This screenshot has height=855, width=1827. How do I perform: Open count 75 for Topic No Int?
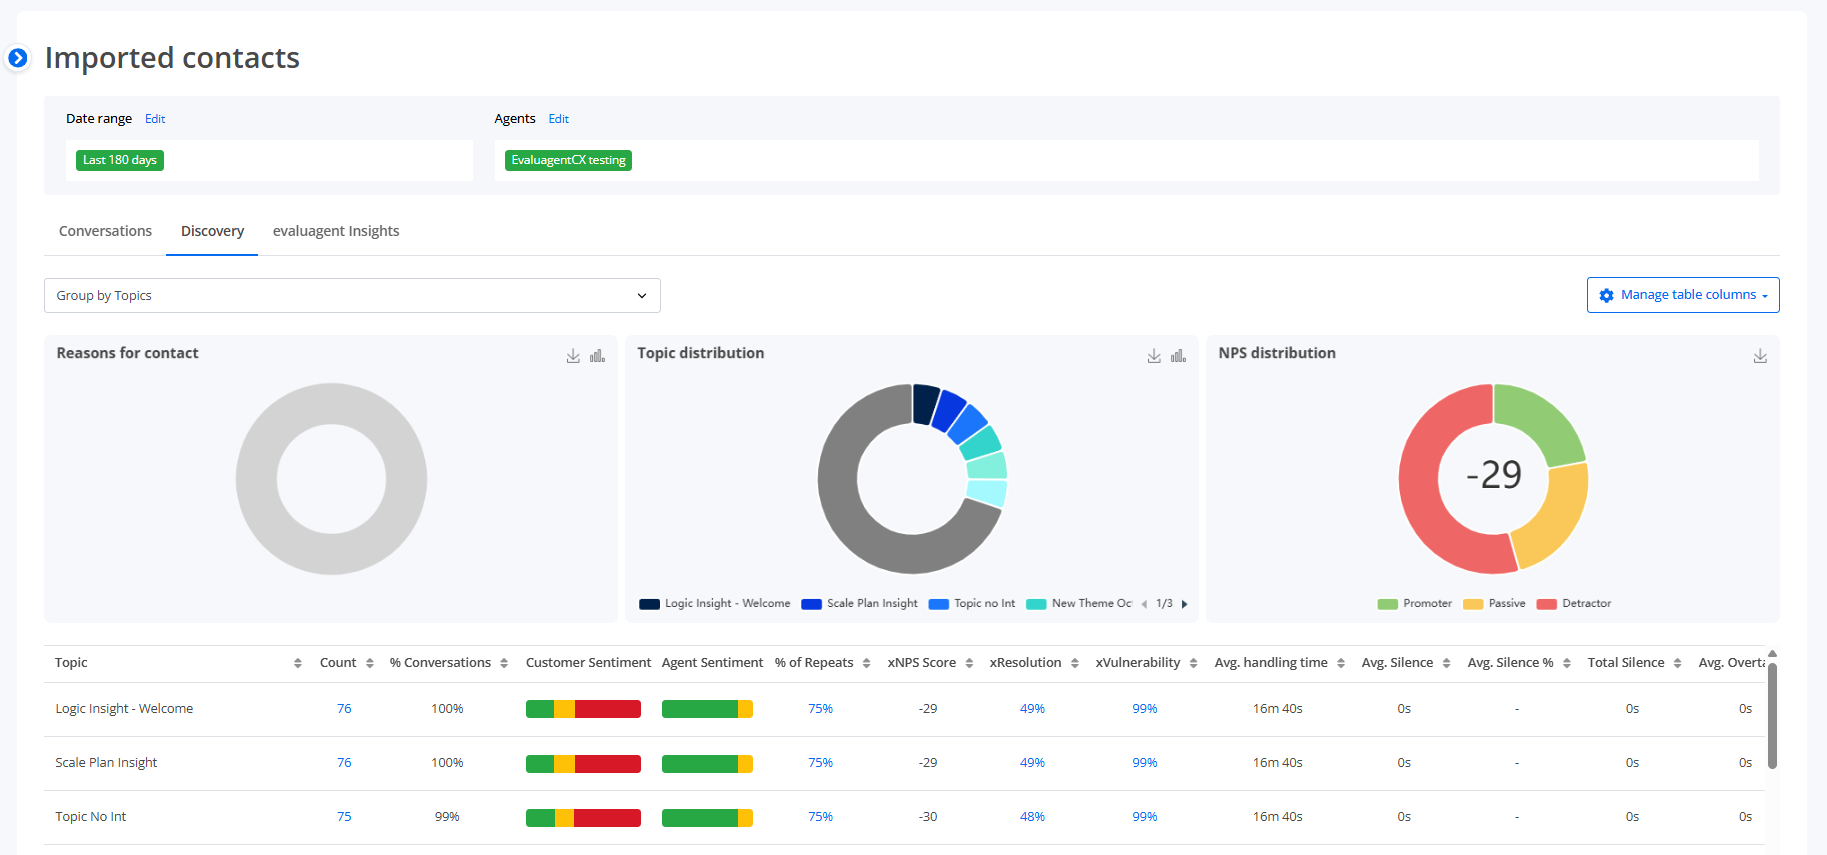point(344,817)
